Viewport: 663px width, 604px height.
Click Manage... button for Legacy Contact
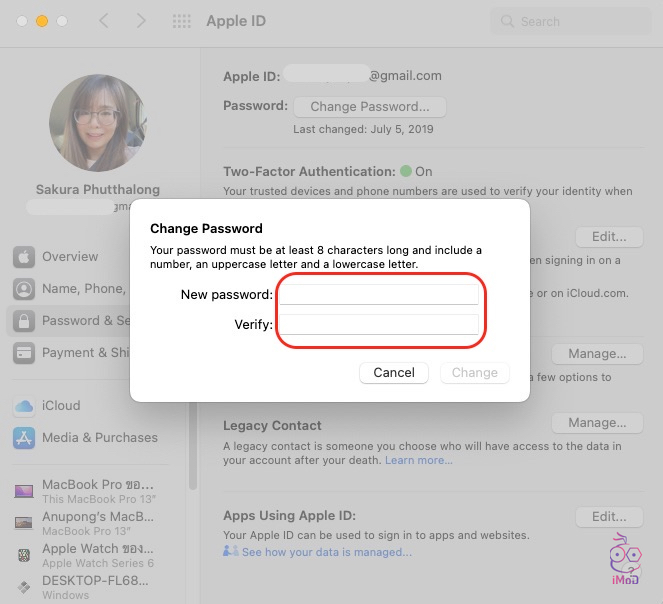point(597,423)
